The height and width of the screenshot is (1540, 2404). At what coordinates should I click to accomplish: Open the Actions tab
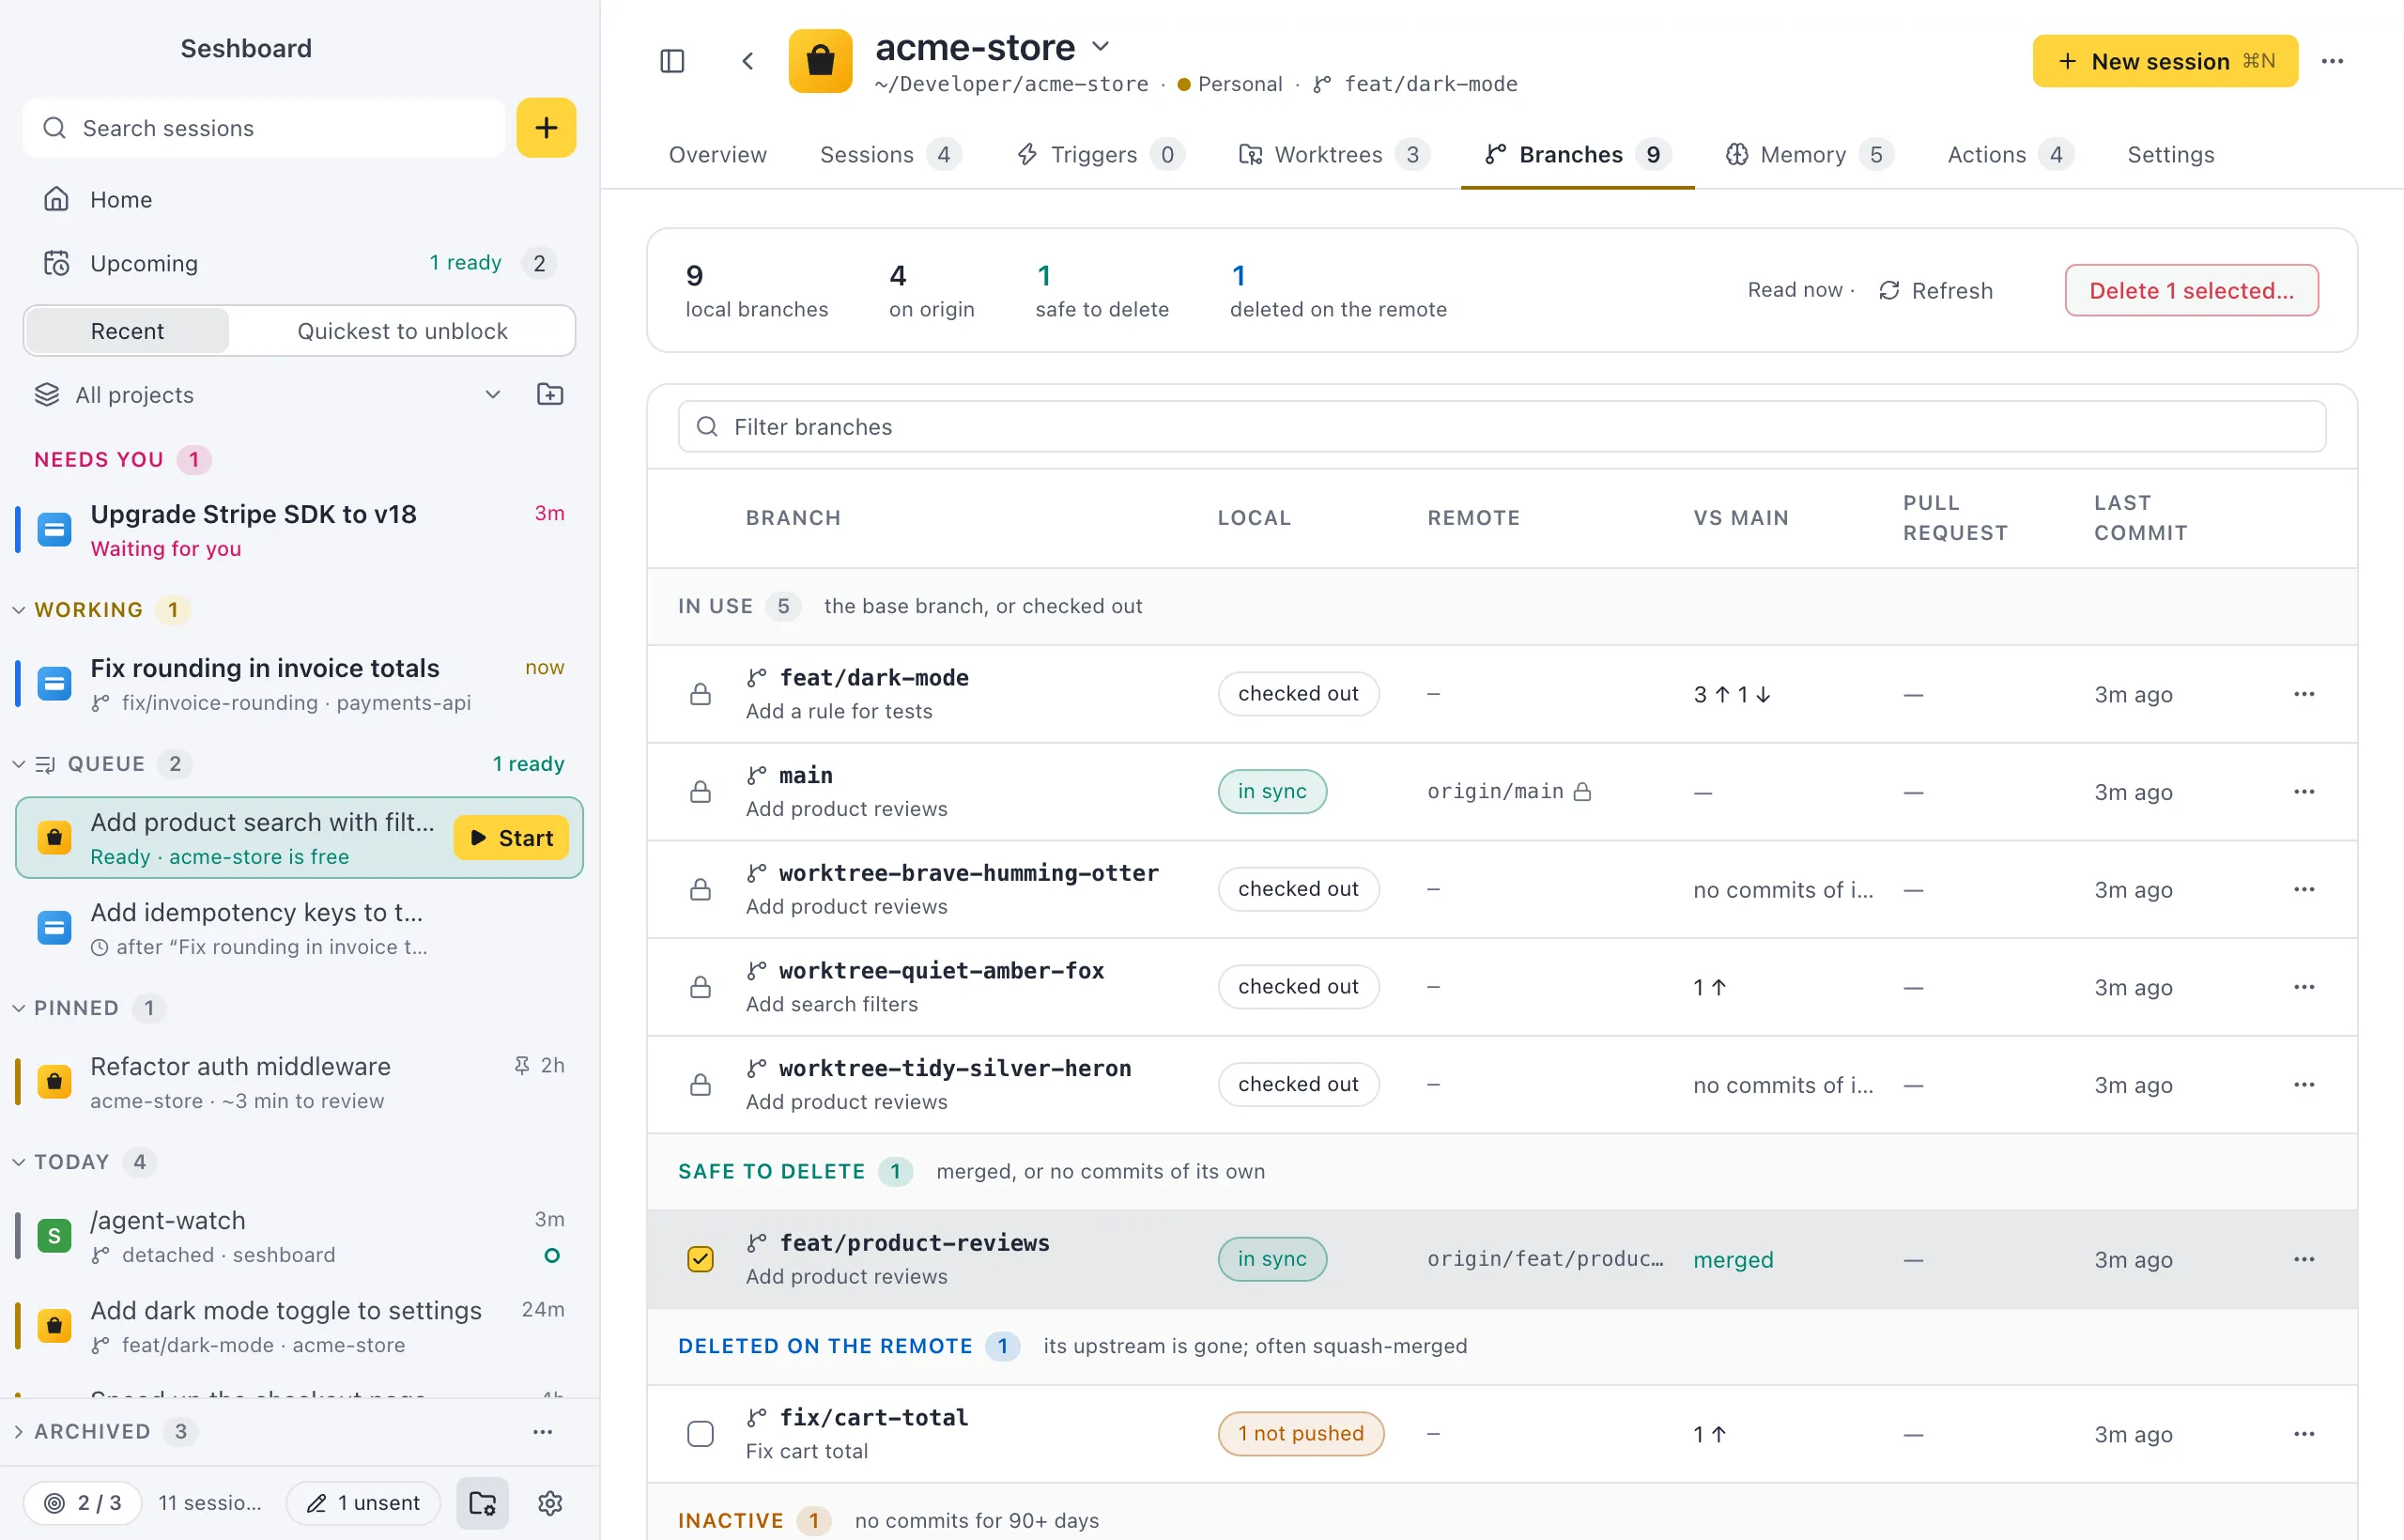click(2009, 155)
